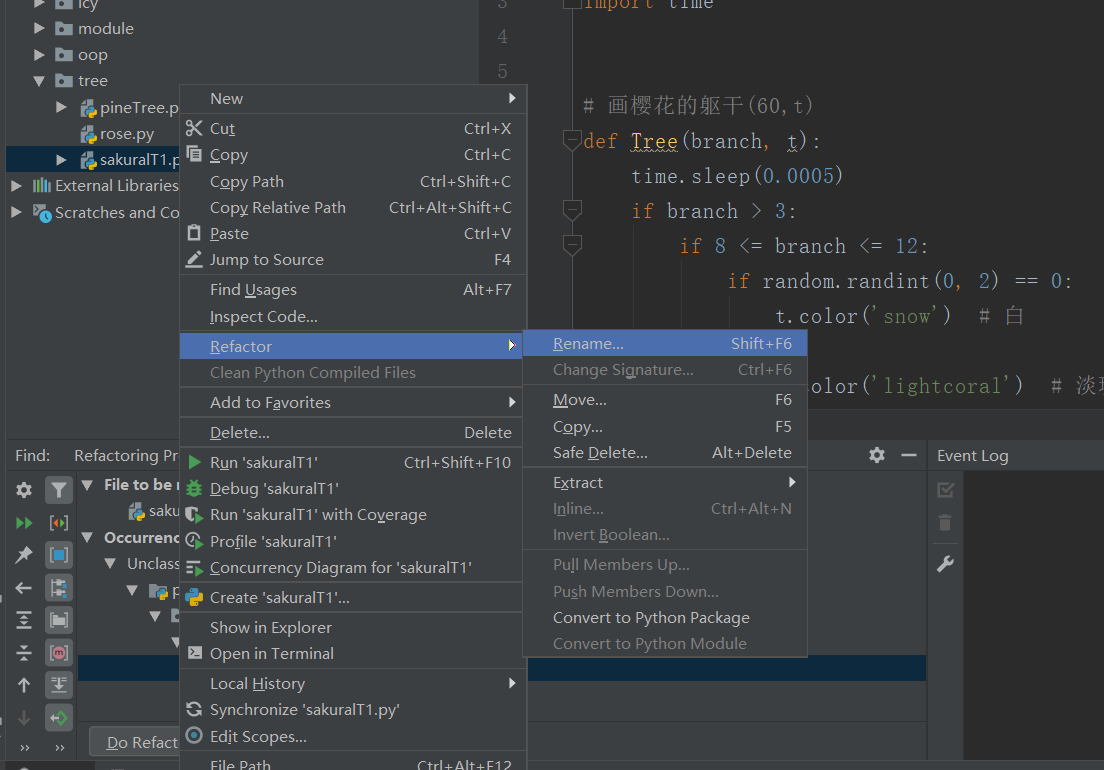1104x770 pixels.
Task: Expand the 'module' folder in project tree
Action: (39, 28)
